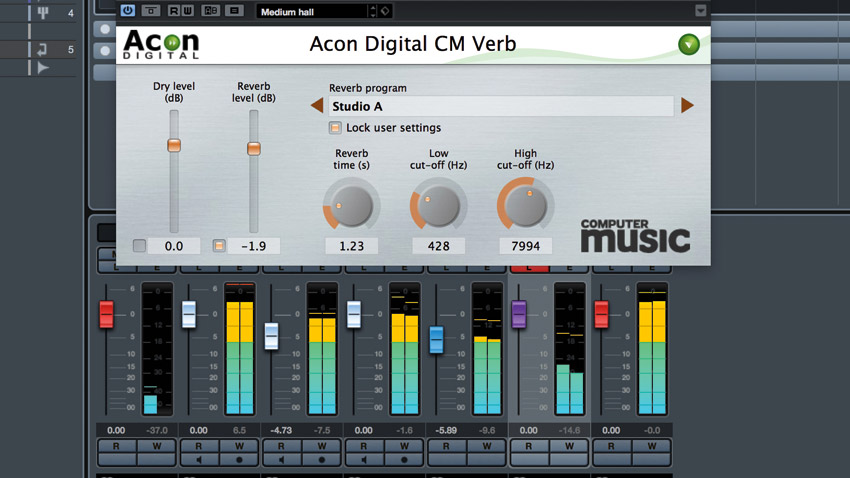Click the High cut-off knob

525,206
